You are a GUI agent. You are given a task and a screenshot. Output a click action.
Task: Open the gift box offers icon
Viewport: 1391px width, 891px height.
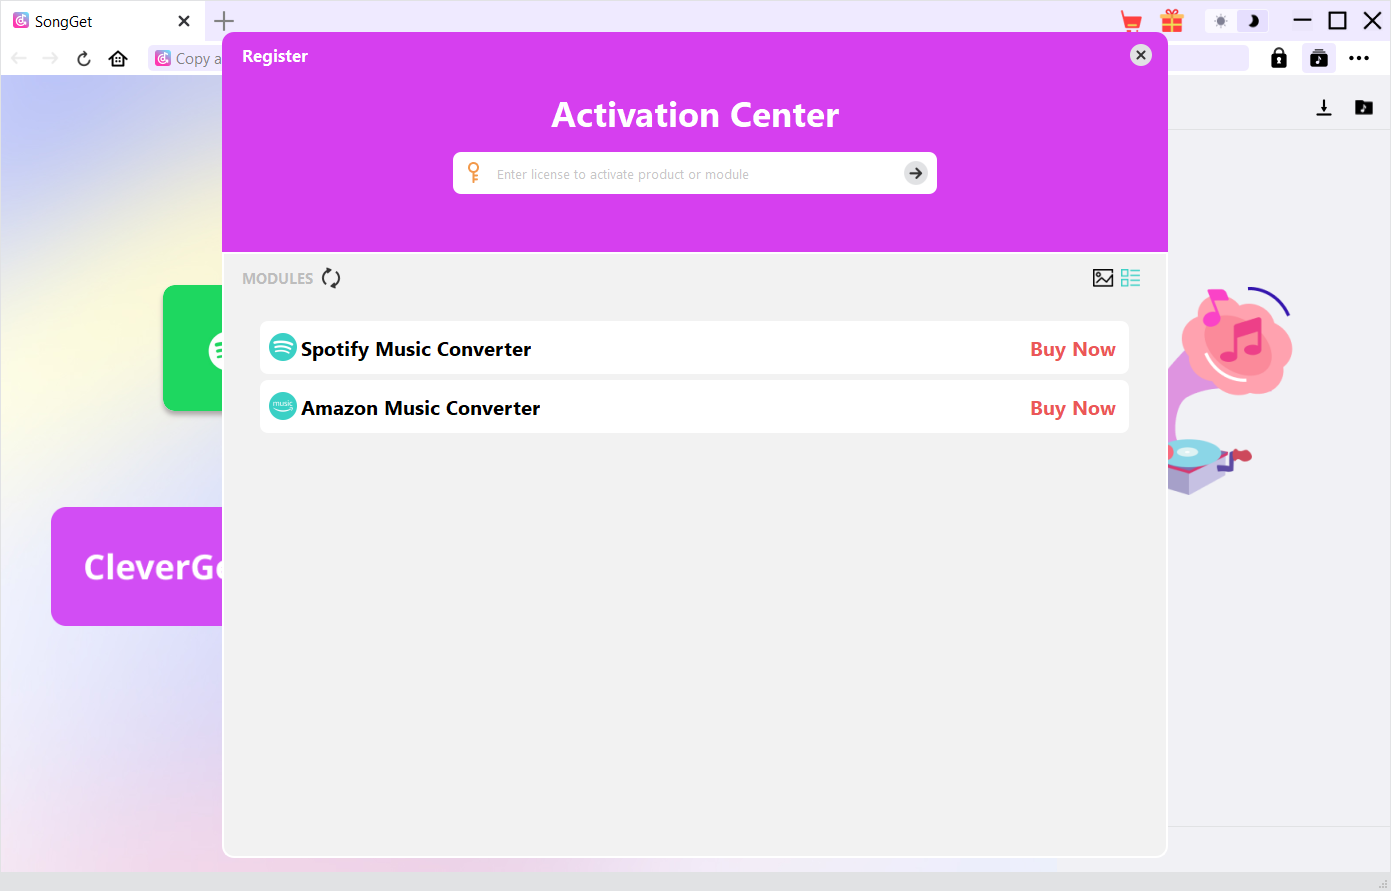pos(1171,21)
